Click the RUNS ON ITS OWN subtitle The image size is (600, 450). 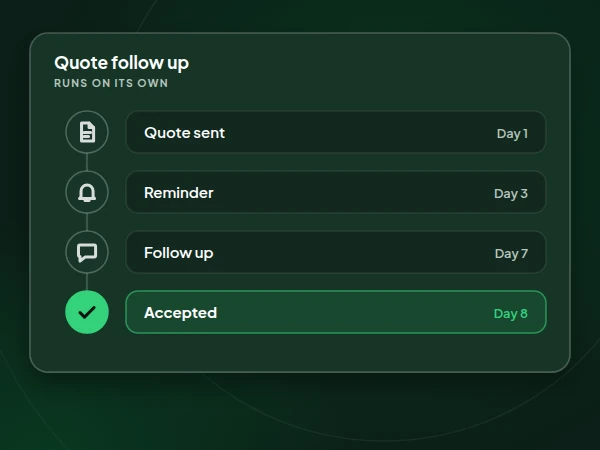point(111,83)
